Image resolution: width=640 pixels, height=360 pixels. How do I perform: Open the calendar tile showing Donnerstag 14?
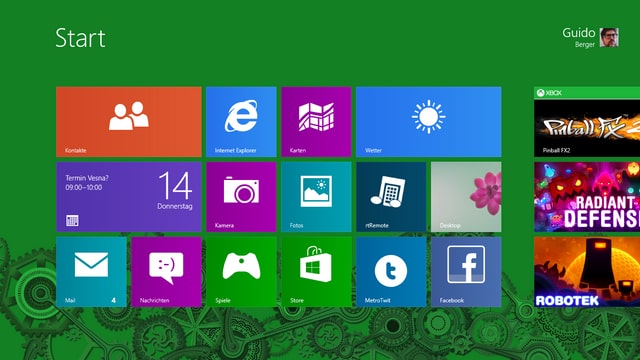click(129, 197)
